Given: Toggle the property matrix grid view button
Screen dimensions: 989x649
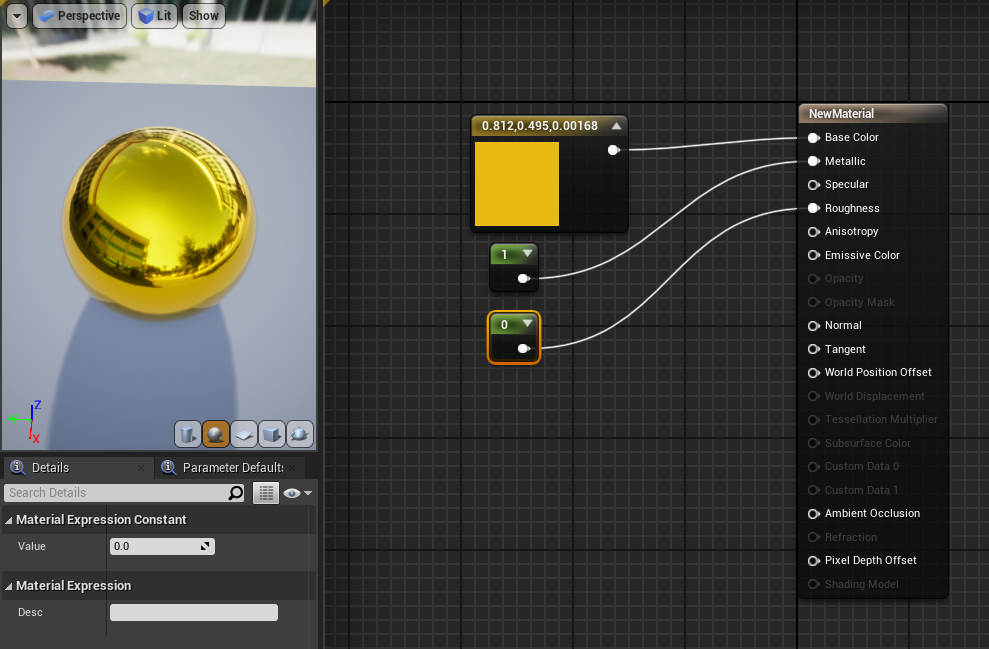Looking at the screenshot, I should pyautogui.click(x=266, y=493).
